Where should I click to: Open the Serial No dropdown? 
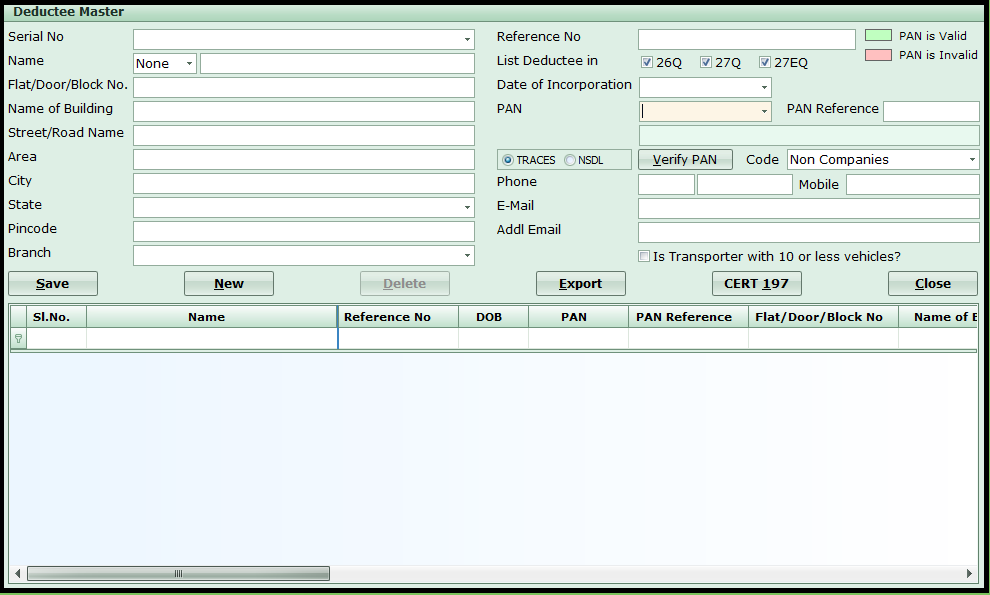467,39
